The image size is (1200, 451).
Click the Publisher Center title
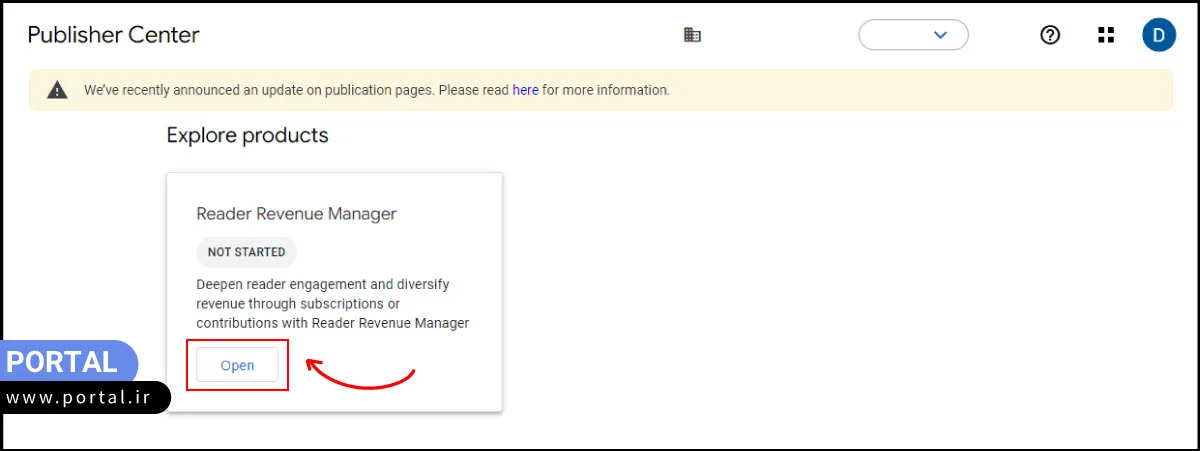coord(113,35)
